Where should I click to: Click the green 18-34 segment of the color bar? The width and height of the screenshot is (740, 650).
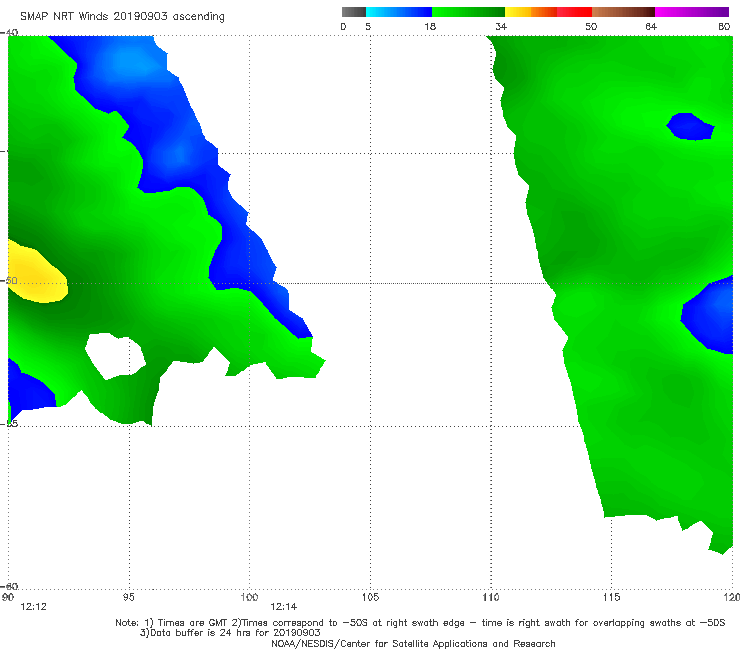[468, 12]
